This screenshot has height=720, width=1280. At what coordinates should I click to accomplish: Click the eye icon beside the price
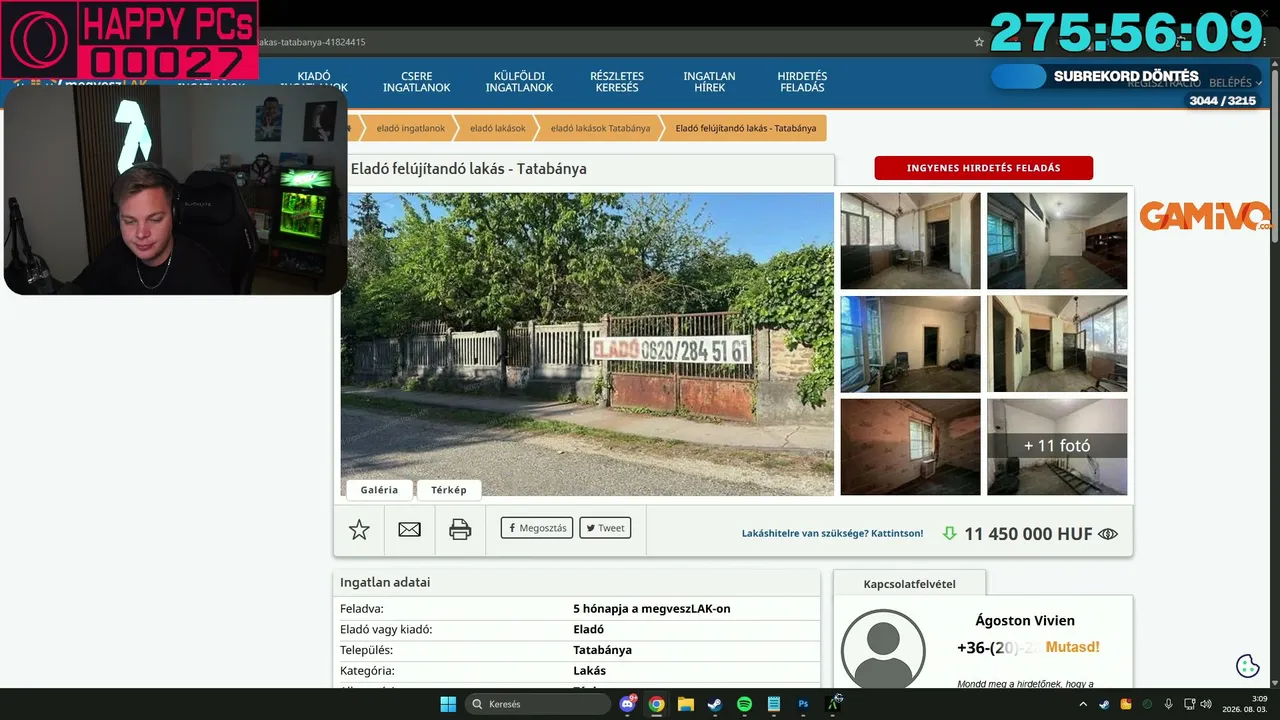pyautogui.click(x=1108, y=534)
